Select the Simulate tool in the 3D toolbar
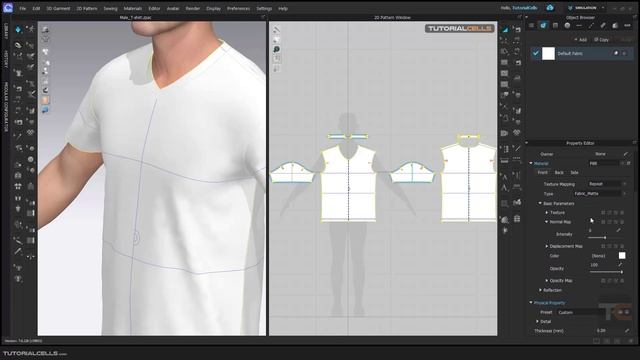The width and height of the screenshot is (640, 360). pos(18,29)
